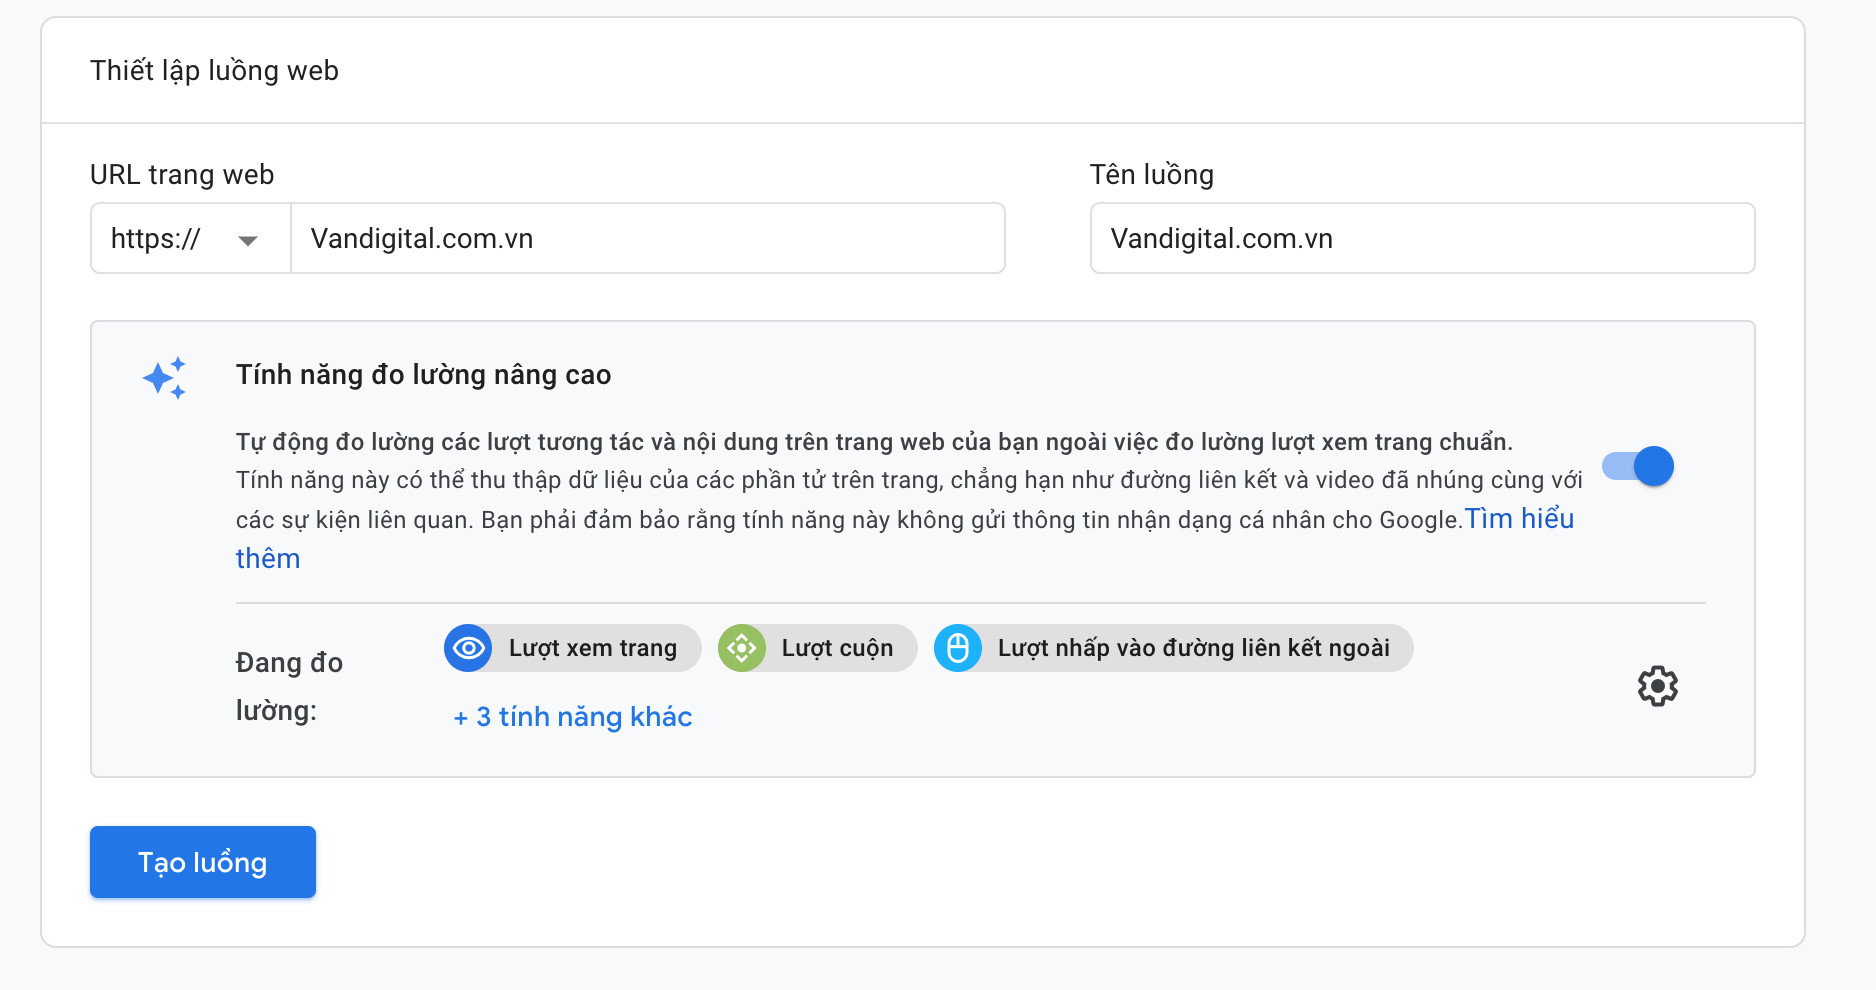Screen dimensions: 1876x990
Task: Click the sparkle icon beside Tính năng đo lường nâng cao
Action: tap(165, 378)
